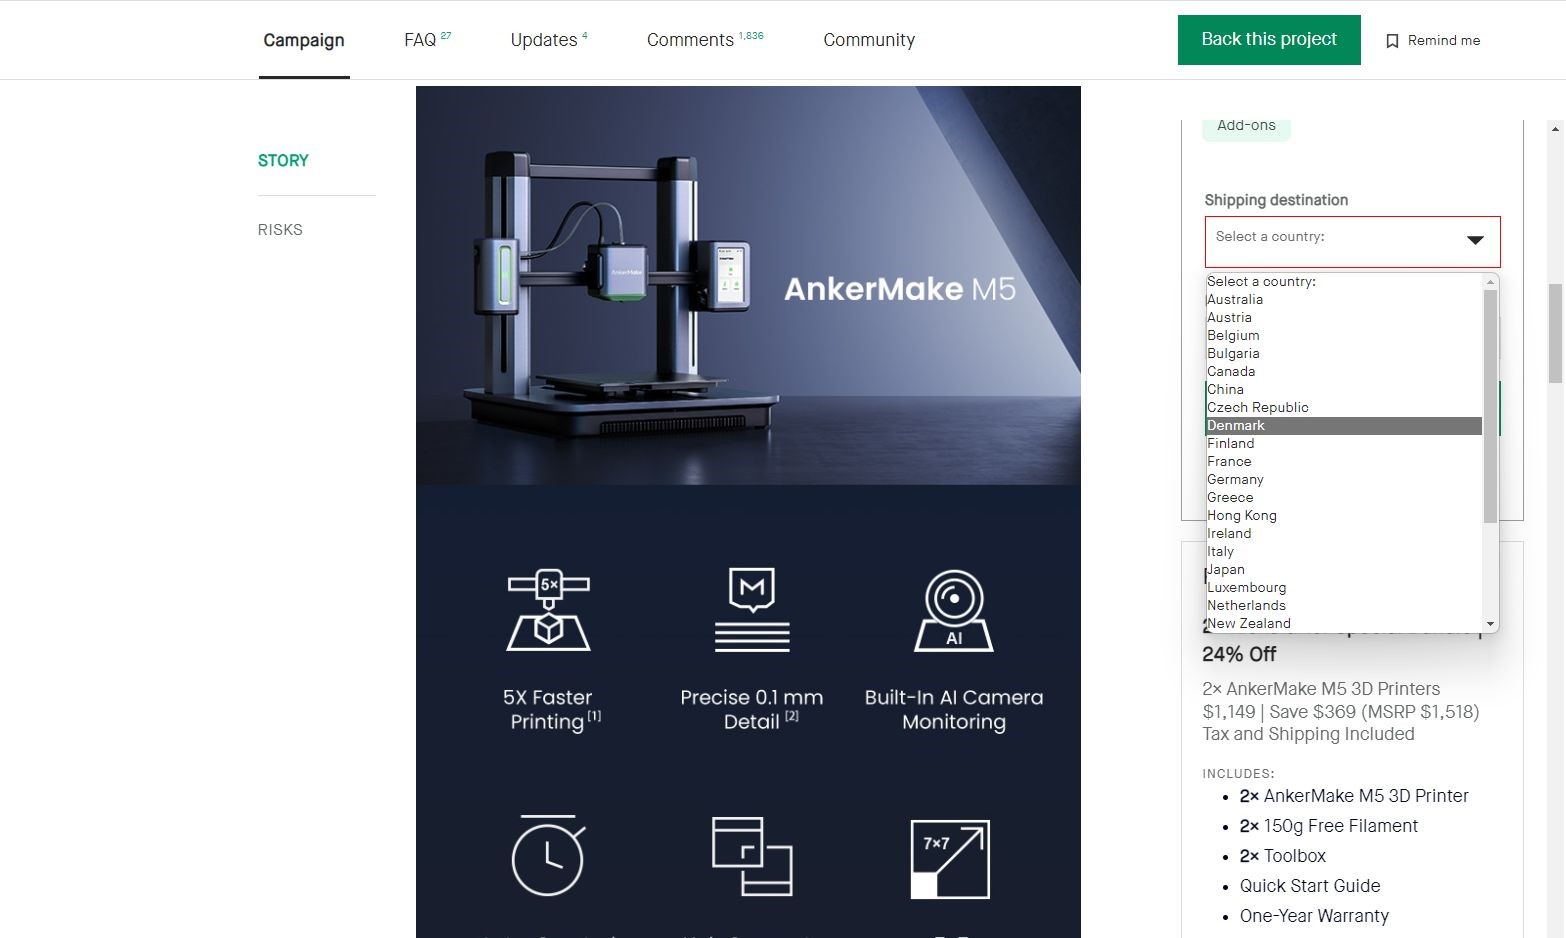Pick Hong Kong from the list
The height and width of the screenshot is (938, 1566).
click(1343, 516)
